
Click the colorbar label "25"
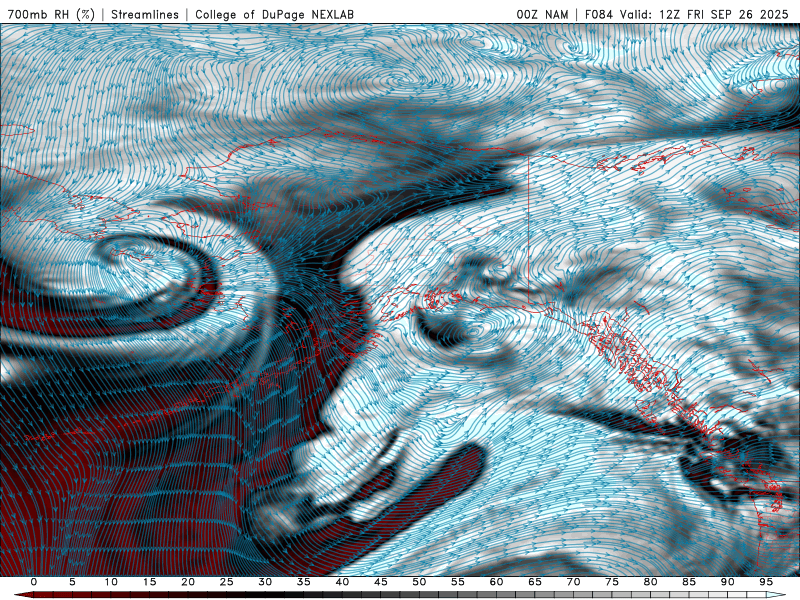(227, 582)
